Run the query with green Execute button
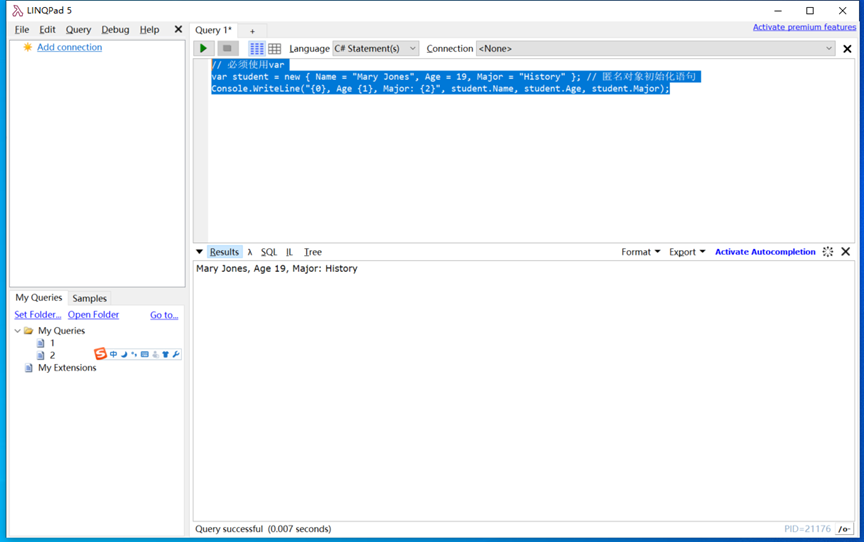This screenshot has height=542, width=864. point(203,48)
